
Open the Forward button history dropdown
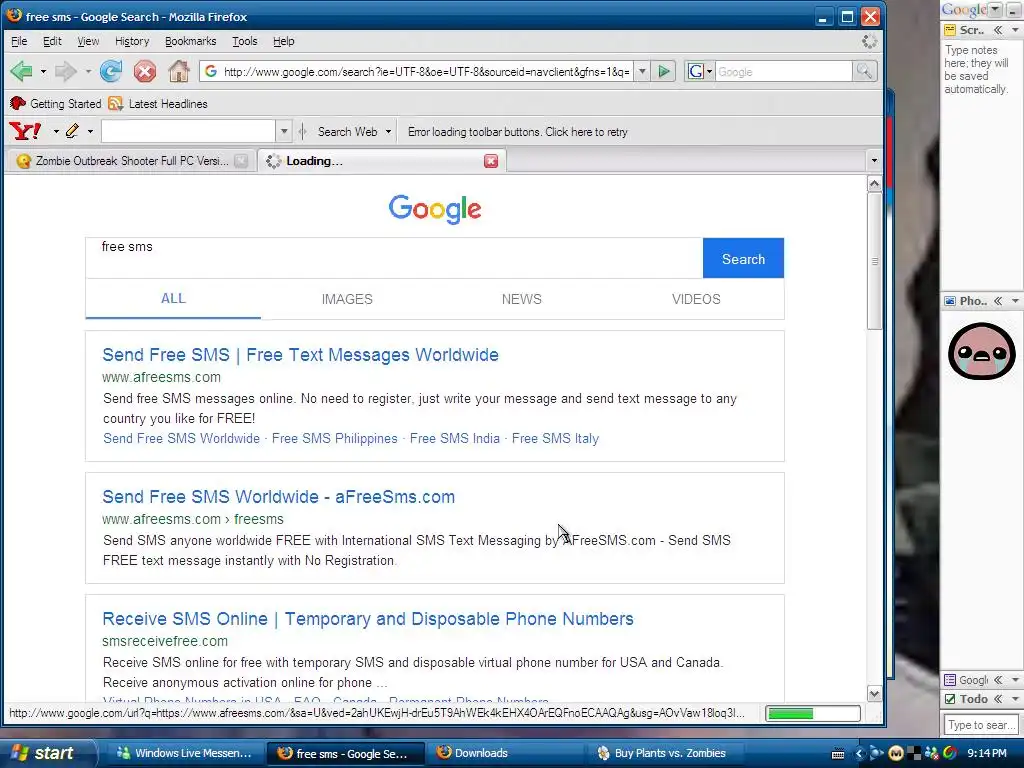pyautogui.click(x=88, y=71)
